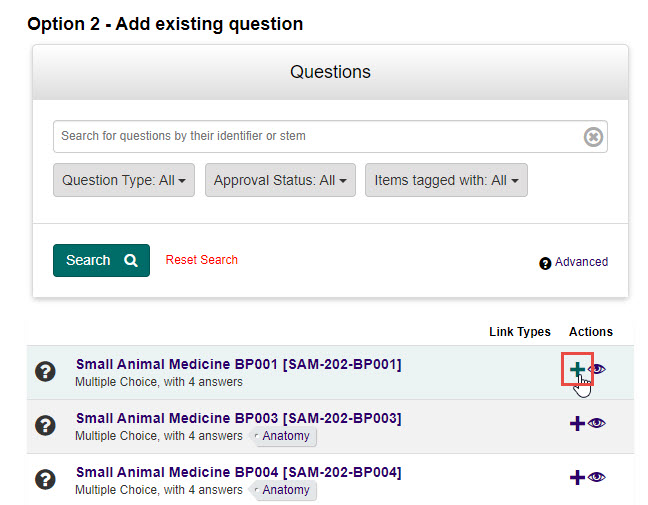This screenshot has width=648, height=505.
Task: Click question mark icon beside BP004
Action: [x=45, y=480]
